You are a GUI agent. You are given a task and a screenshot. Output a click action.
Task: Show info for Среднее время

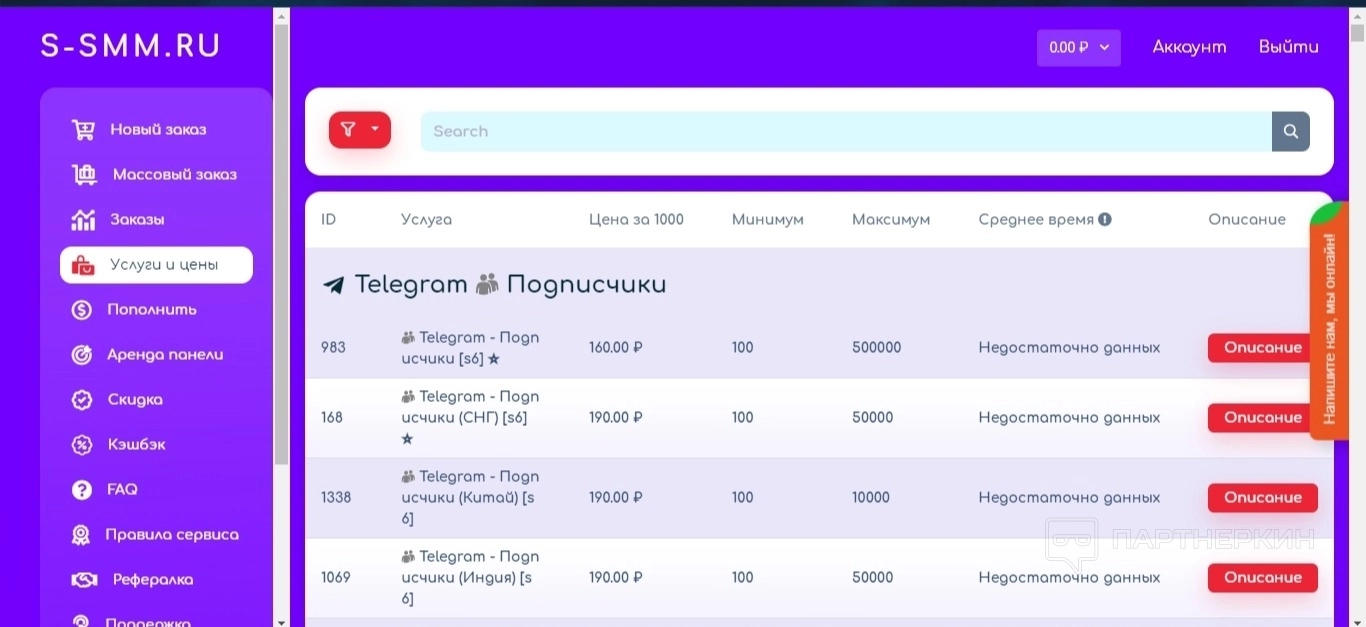click(x=1105, y=220)
